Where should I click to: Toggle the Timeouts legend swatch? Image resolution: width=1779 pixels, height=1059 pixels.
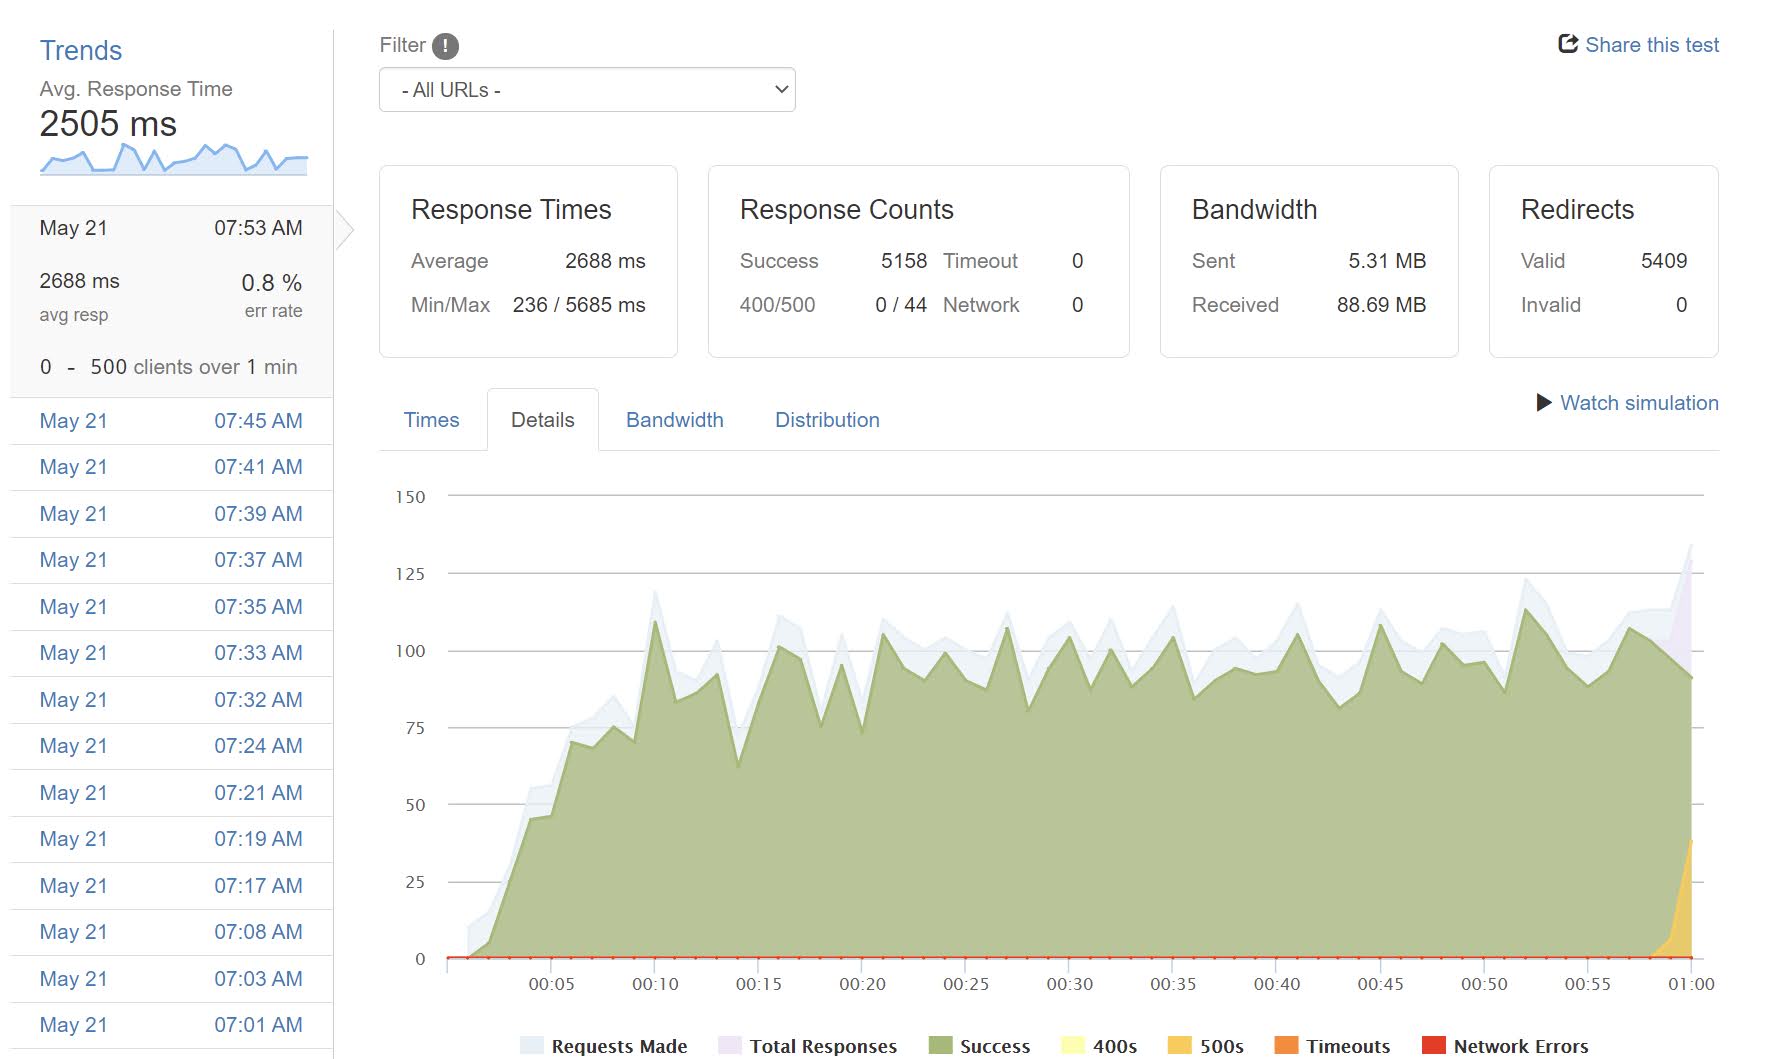(x=1286, y=1046)
